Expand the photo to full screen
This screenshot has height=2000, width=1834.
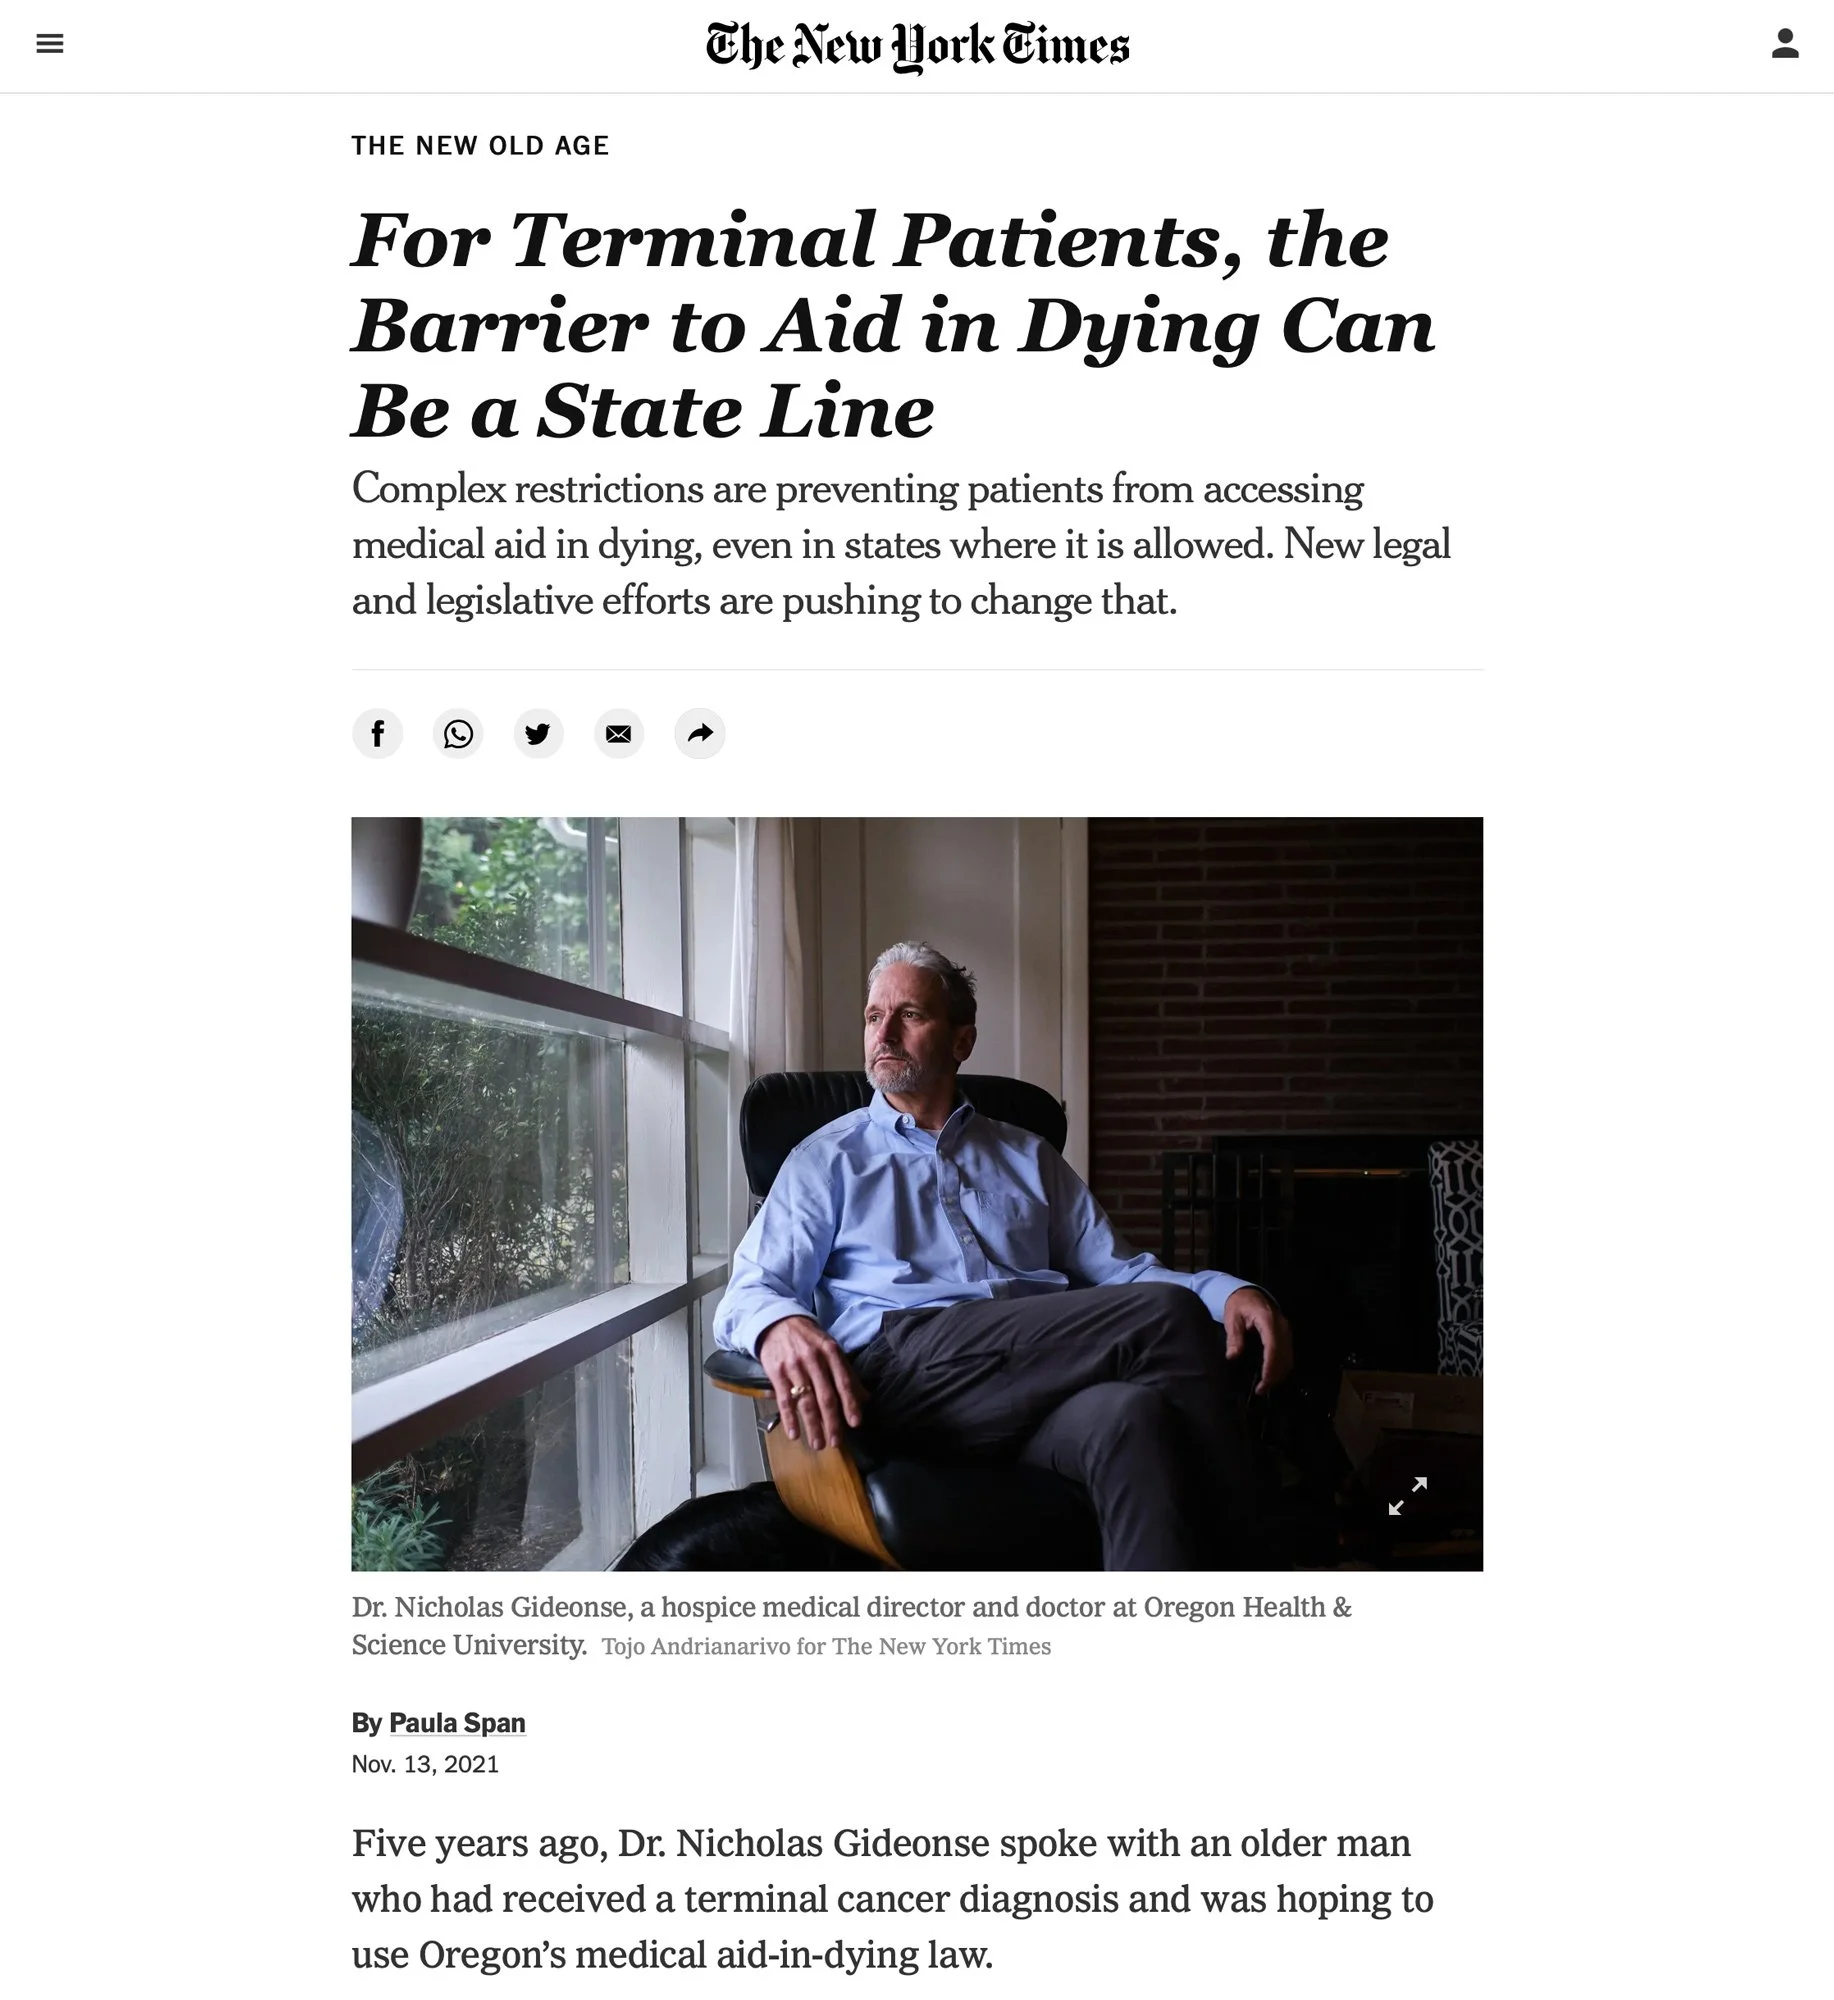(x=1408, y=1496)
